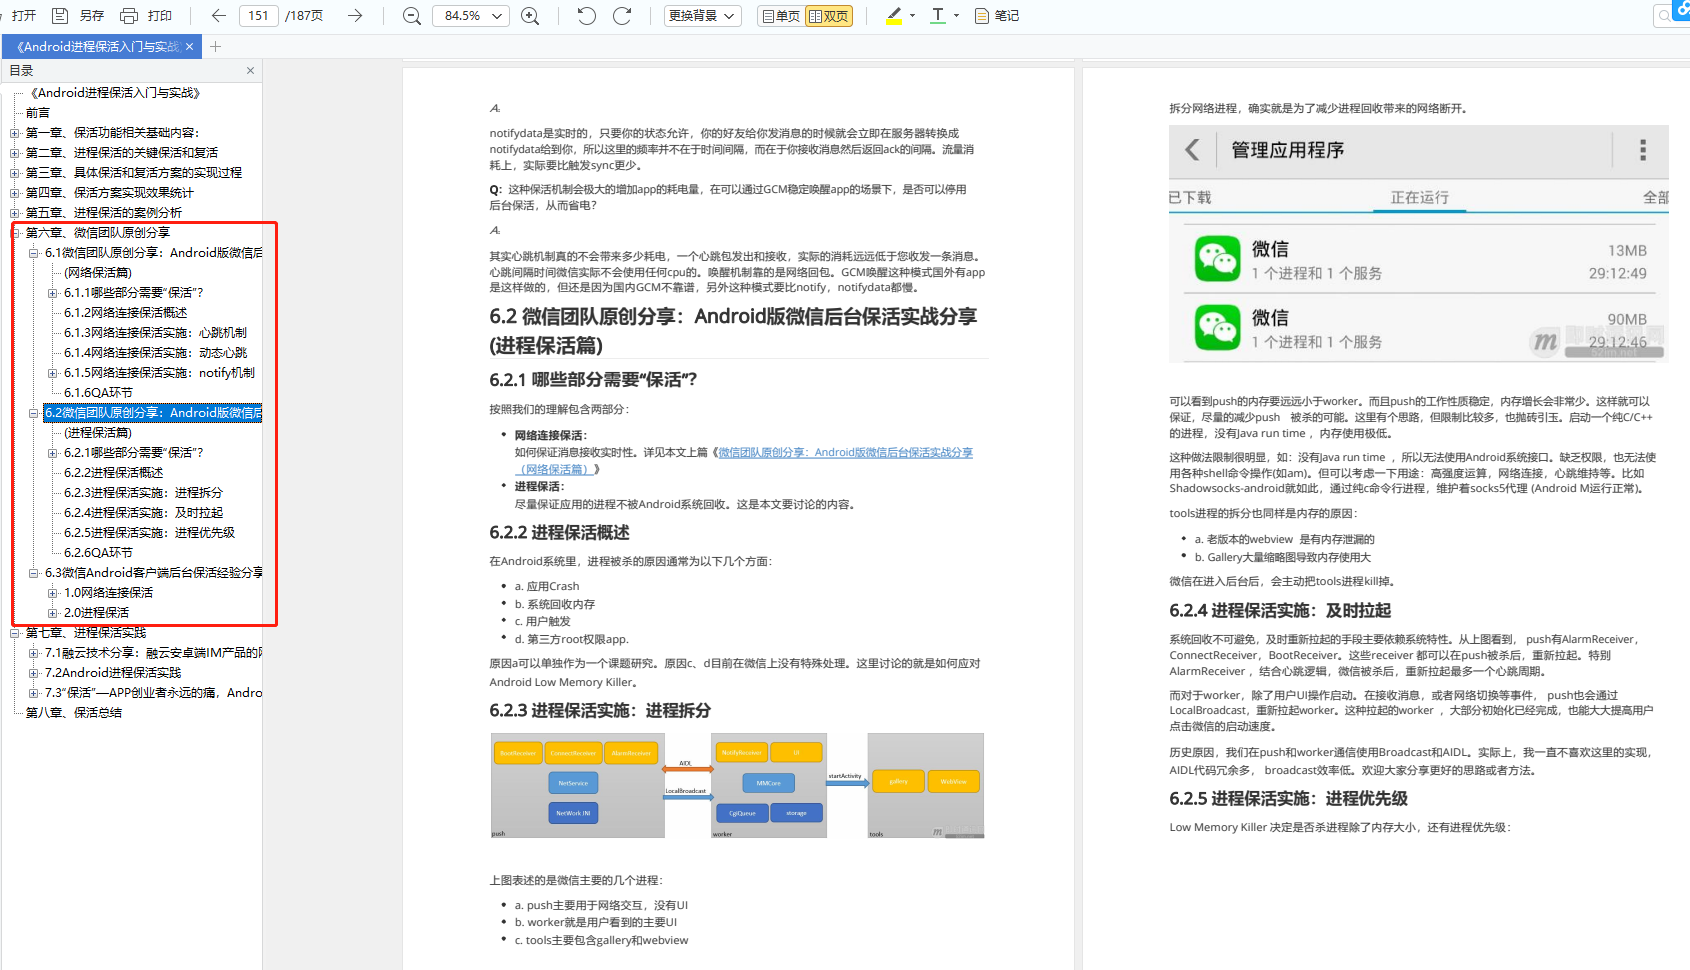Expand 6.1.1哪些部分需要保活 node

coord(53,293)
